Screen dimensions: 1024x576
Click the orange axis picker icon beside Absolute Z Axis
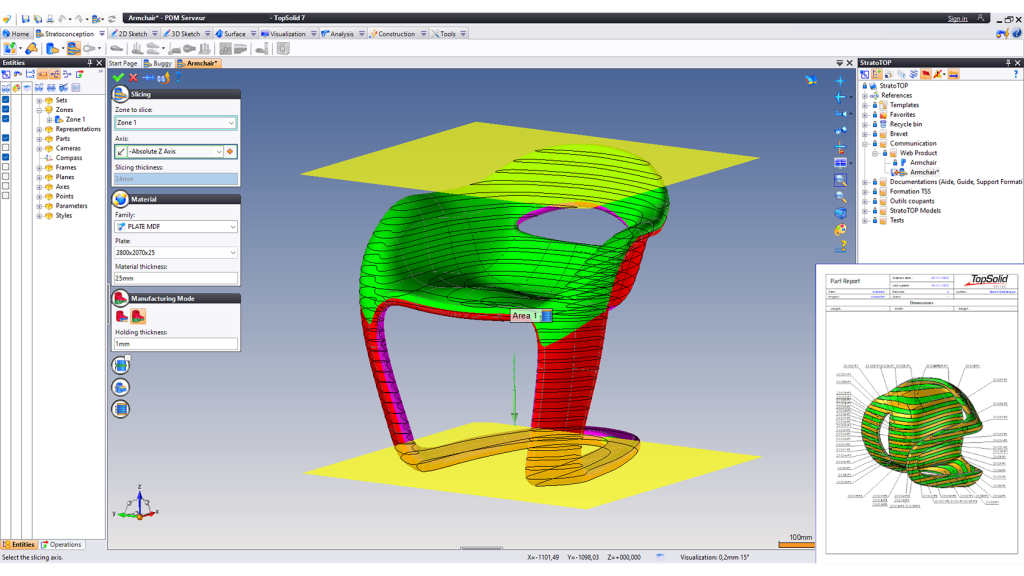coord(230,152)
